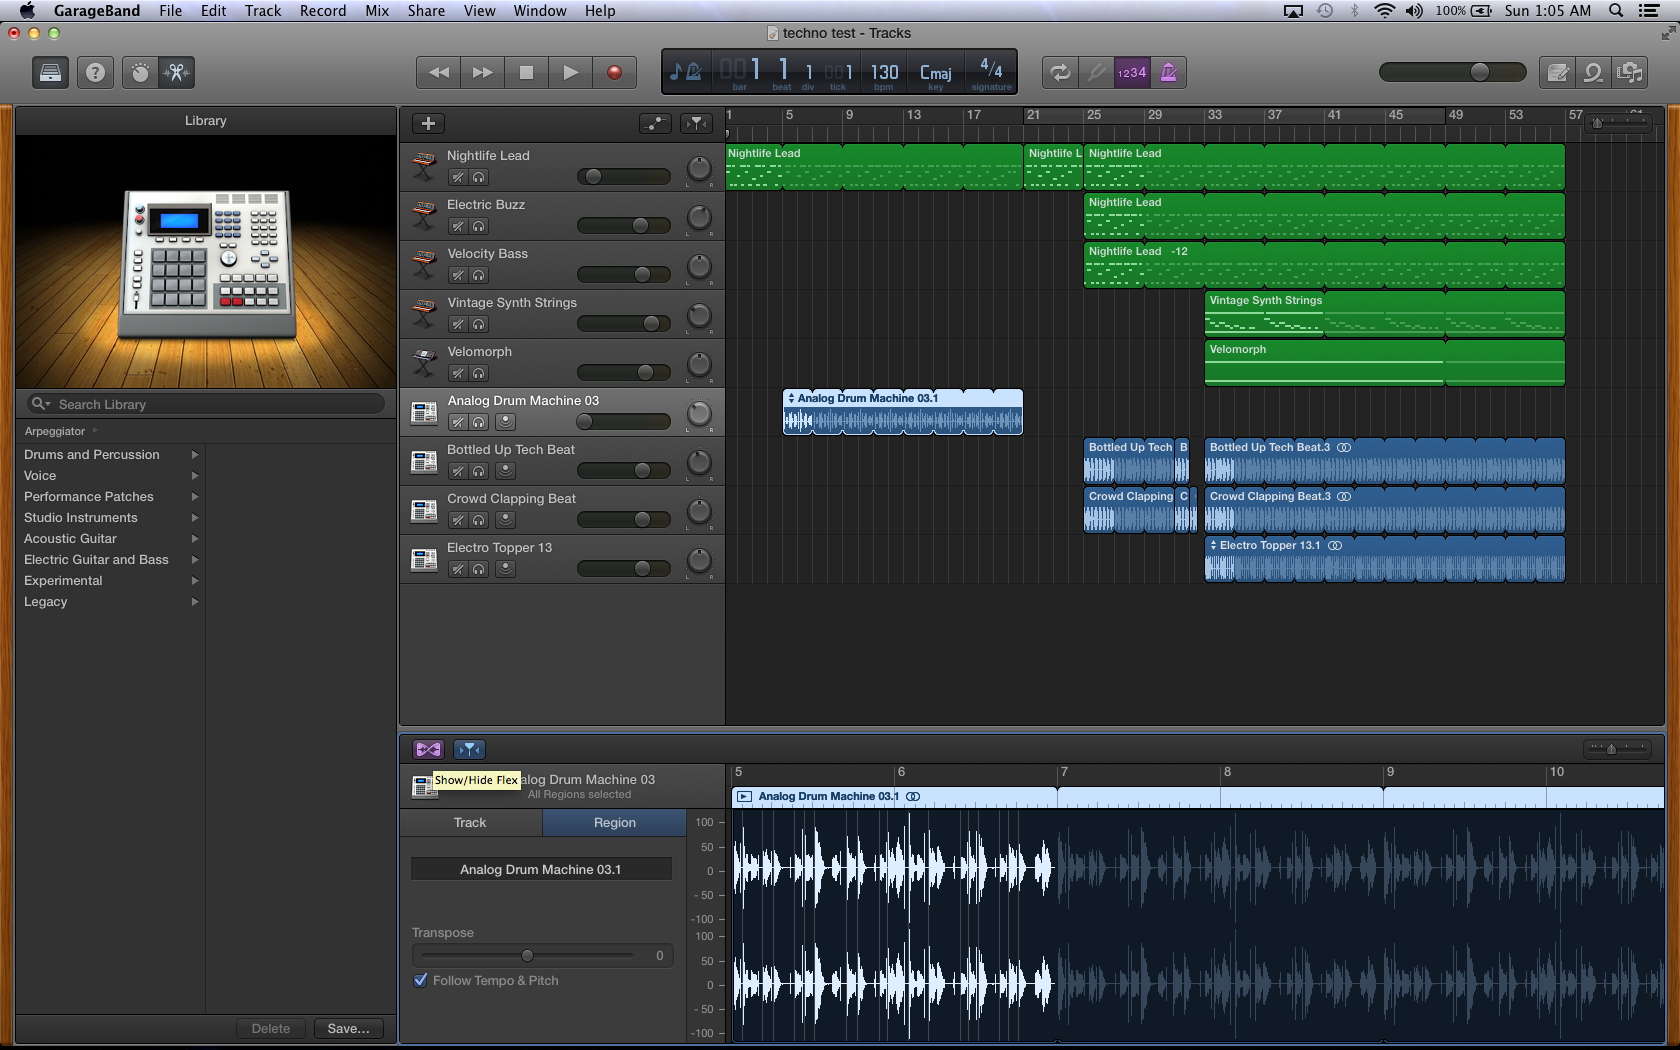The height and width of the screenshot is (1050, 1680).
Task: Toggle the Cycle loop button
Action: coord(1060,72)
